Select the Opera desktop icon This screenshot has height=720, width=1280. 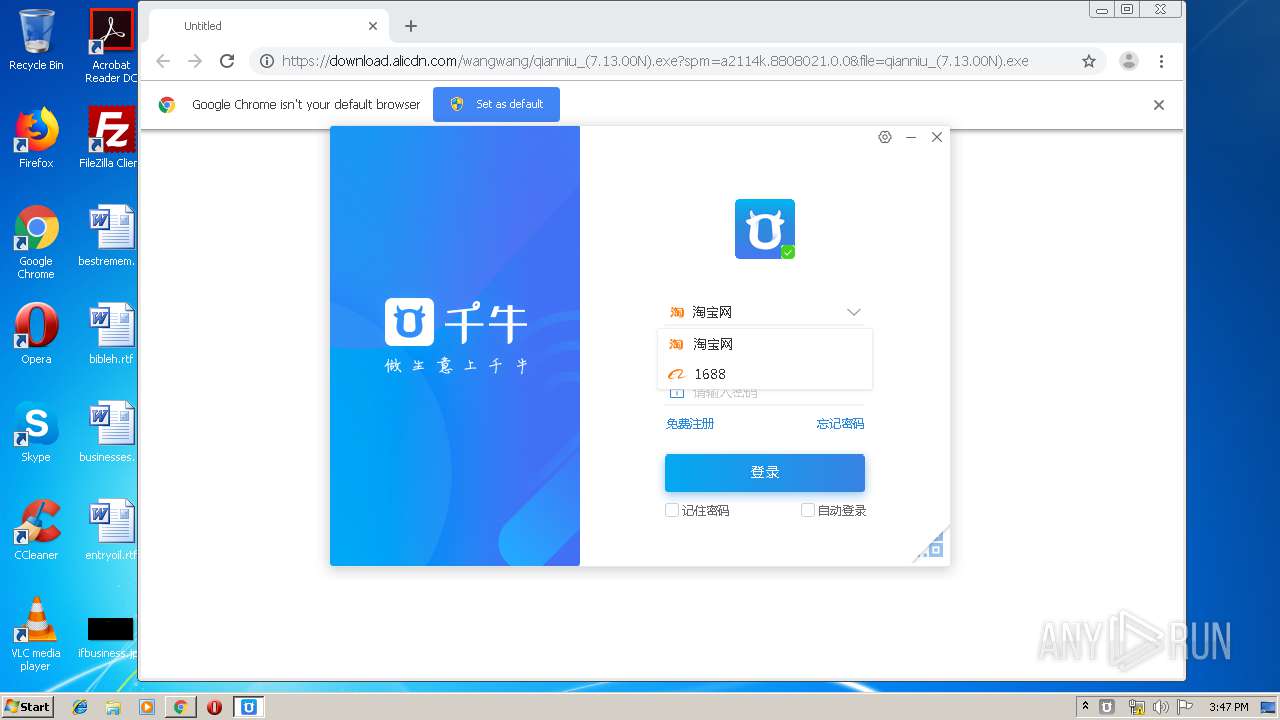coord(36,334)
